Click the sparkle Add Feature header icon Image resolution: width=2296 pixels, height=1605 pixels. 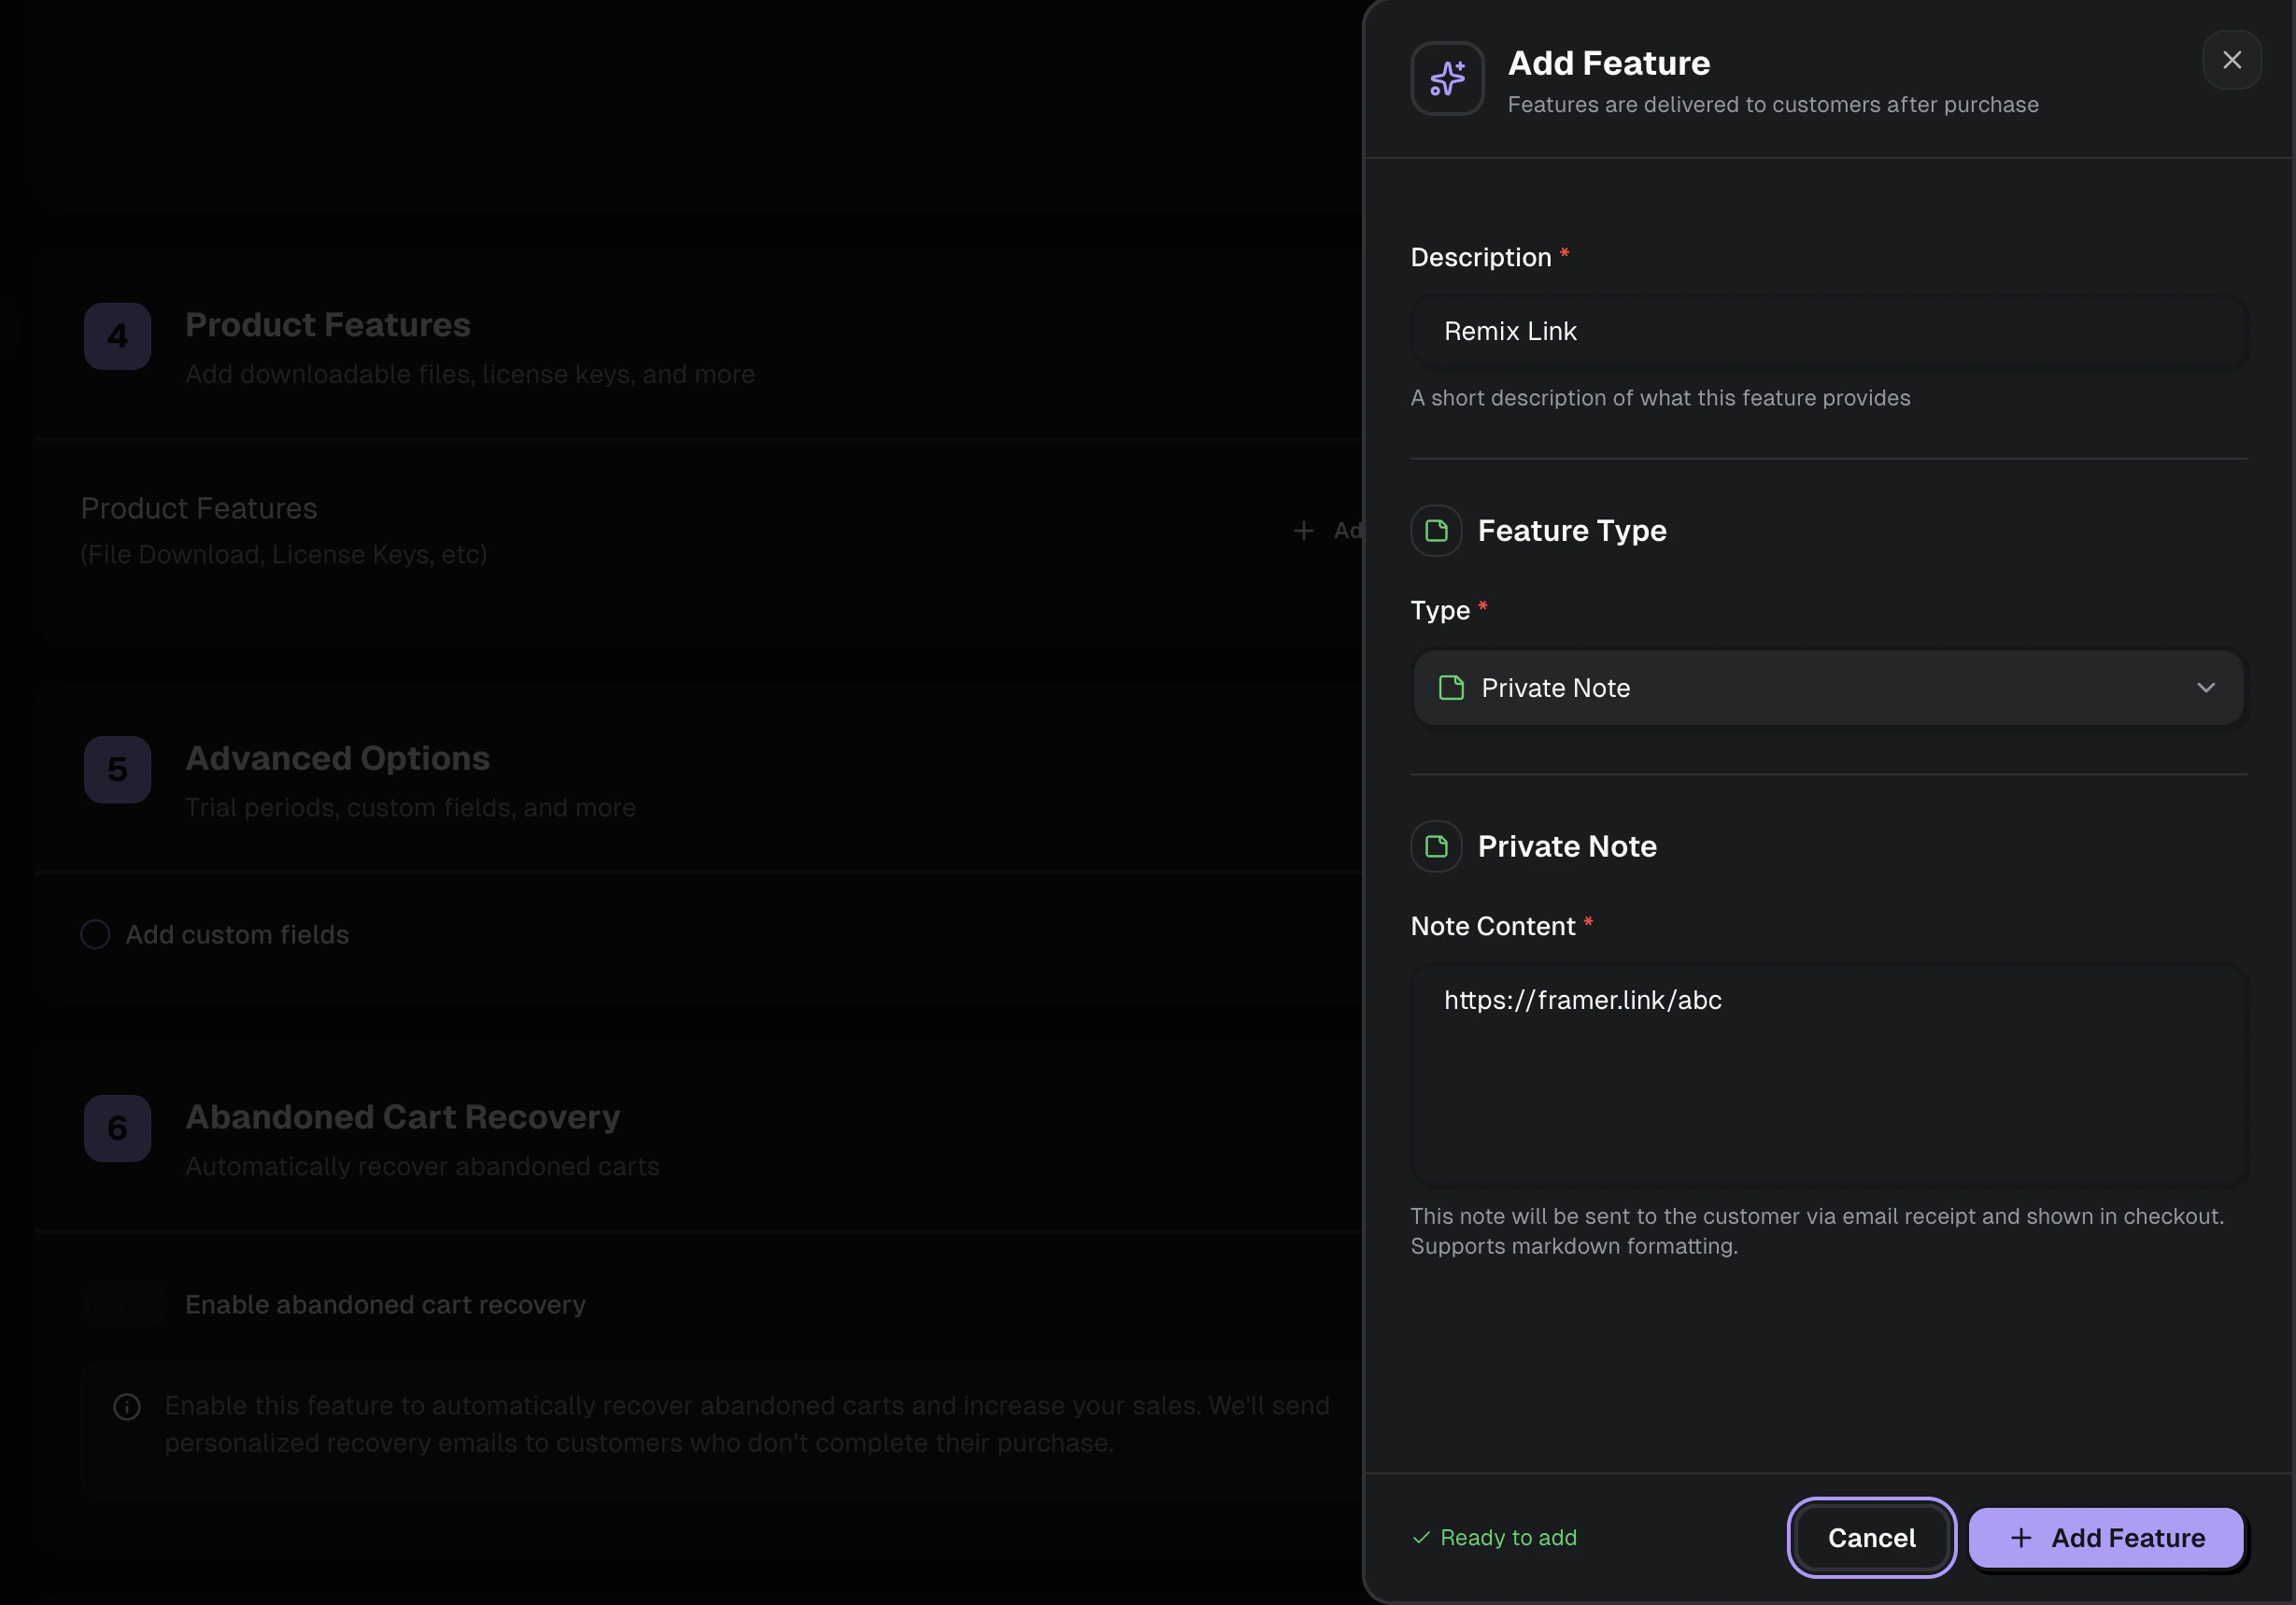(1446, 78)
